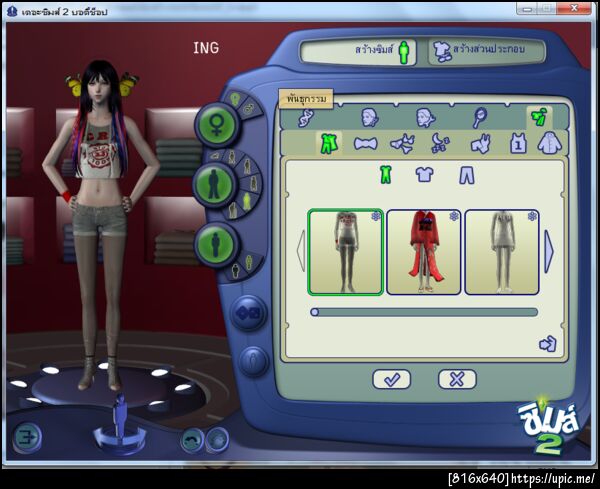
Task: Show full-body outfits filter
Action: tap(386, 175)
